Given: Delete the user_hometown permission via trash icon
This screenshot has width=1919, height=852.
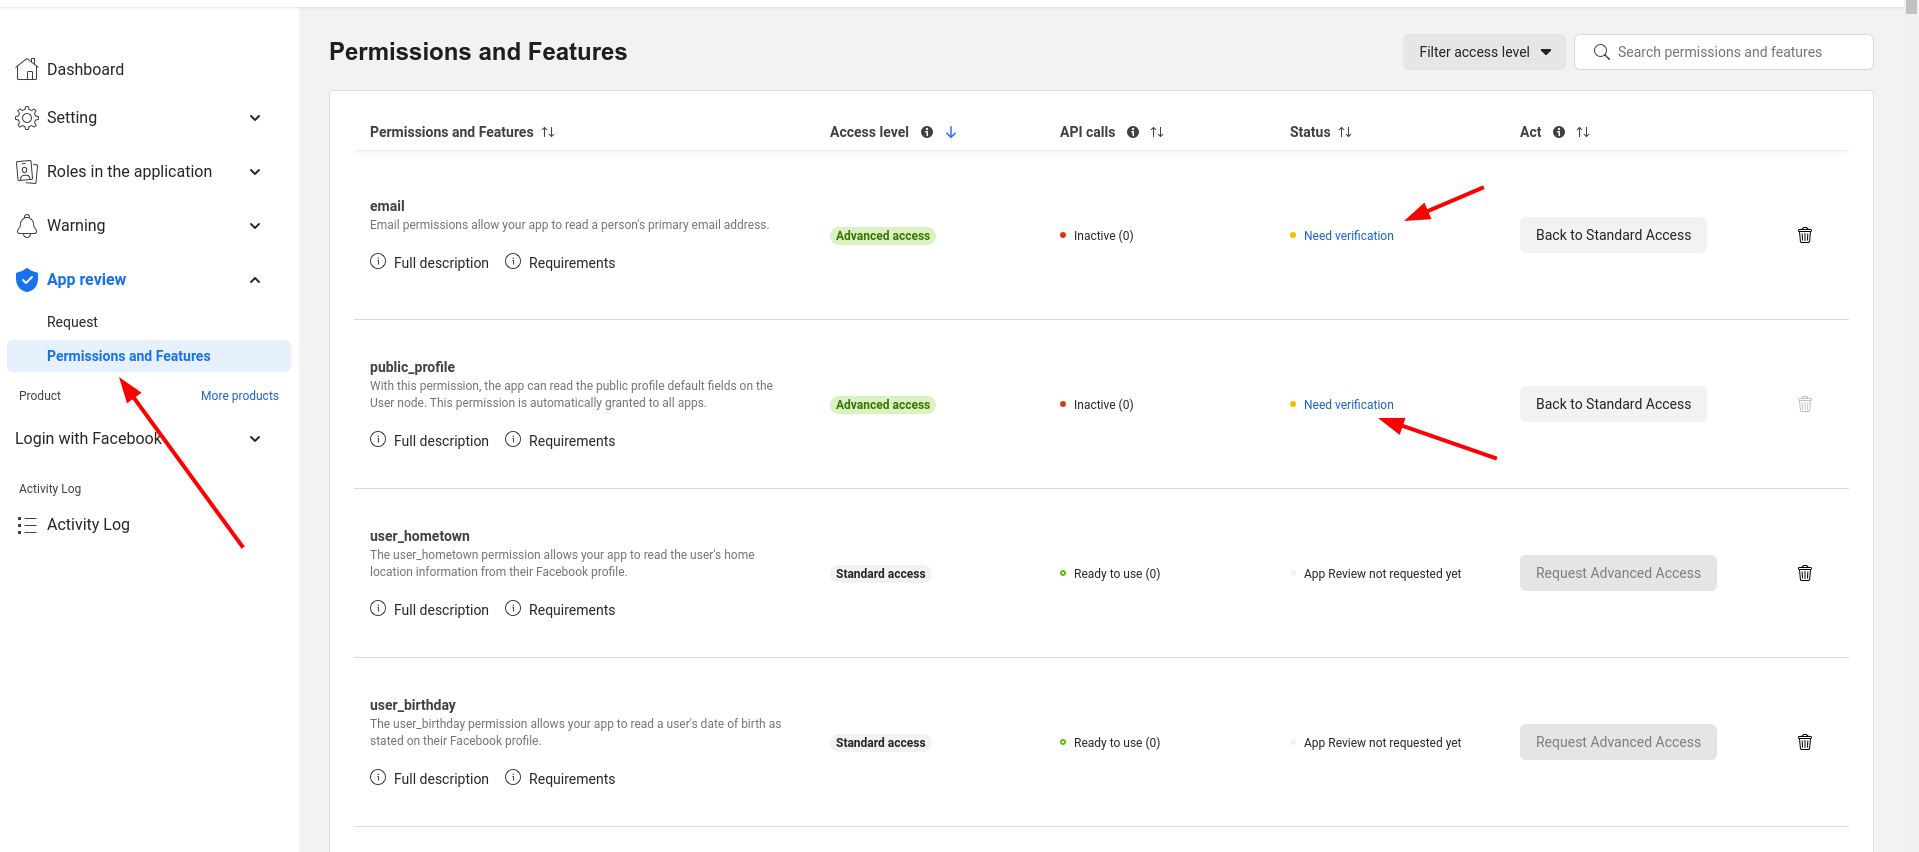Looking at the screenshot, I should 1804,573.
